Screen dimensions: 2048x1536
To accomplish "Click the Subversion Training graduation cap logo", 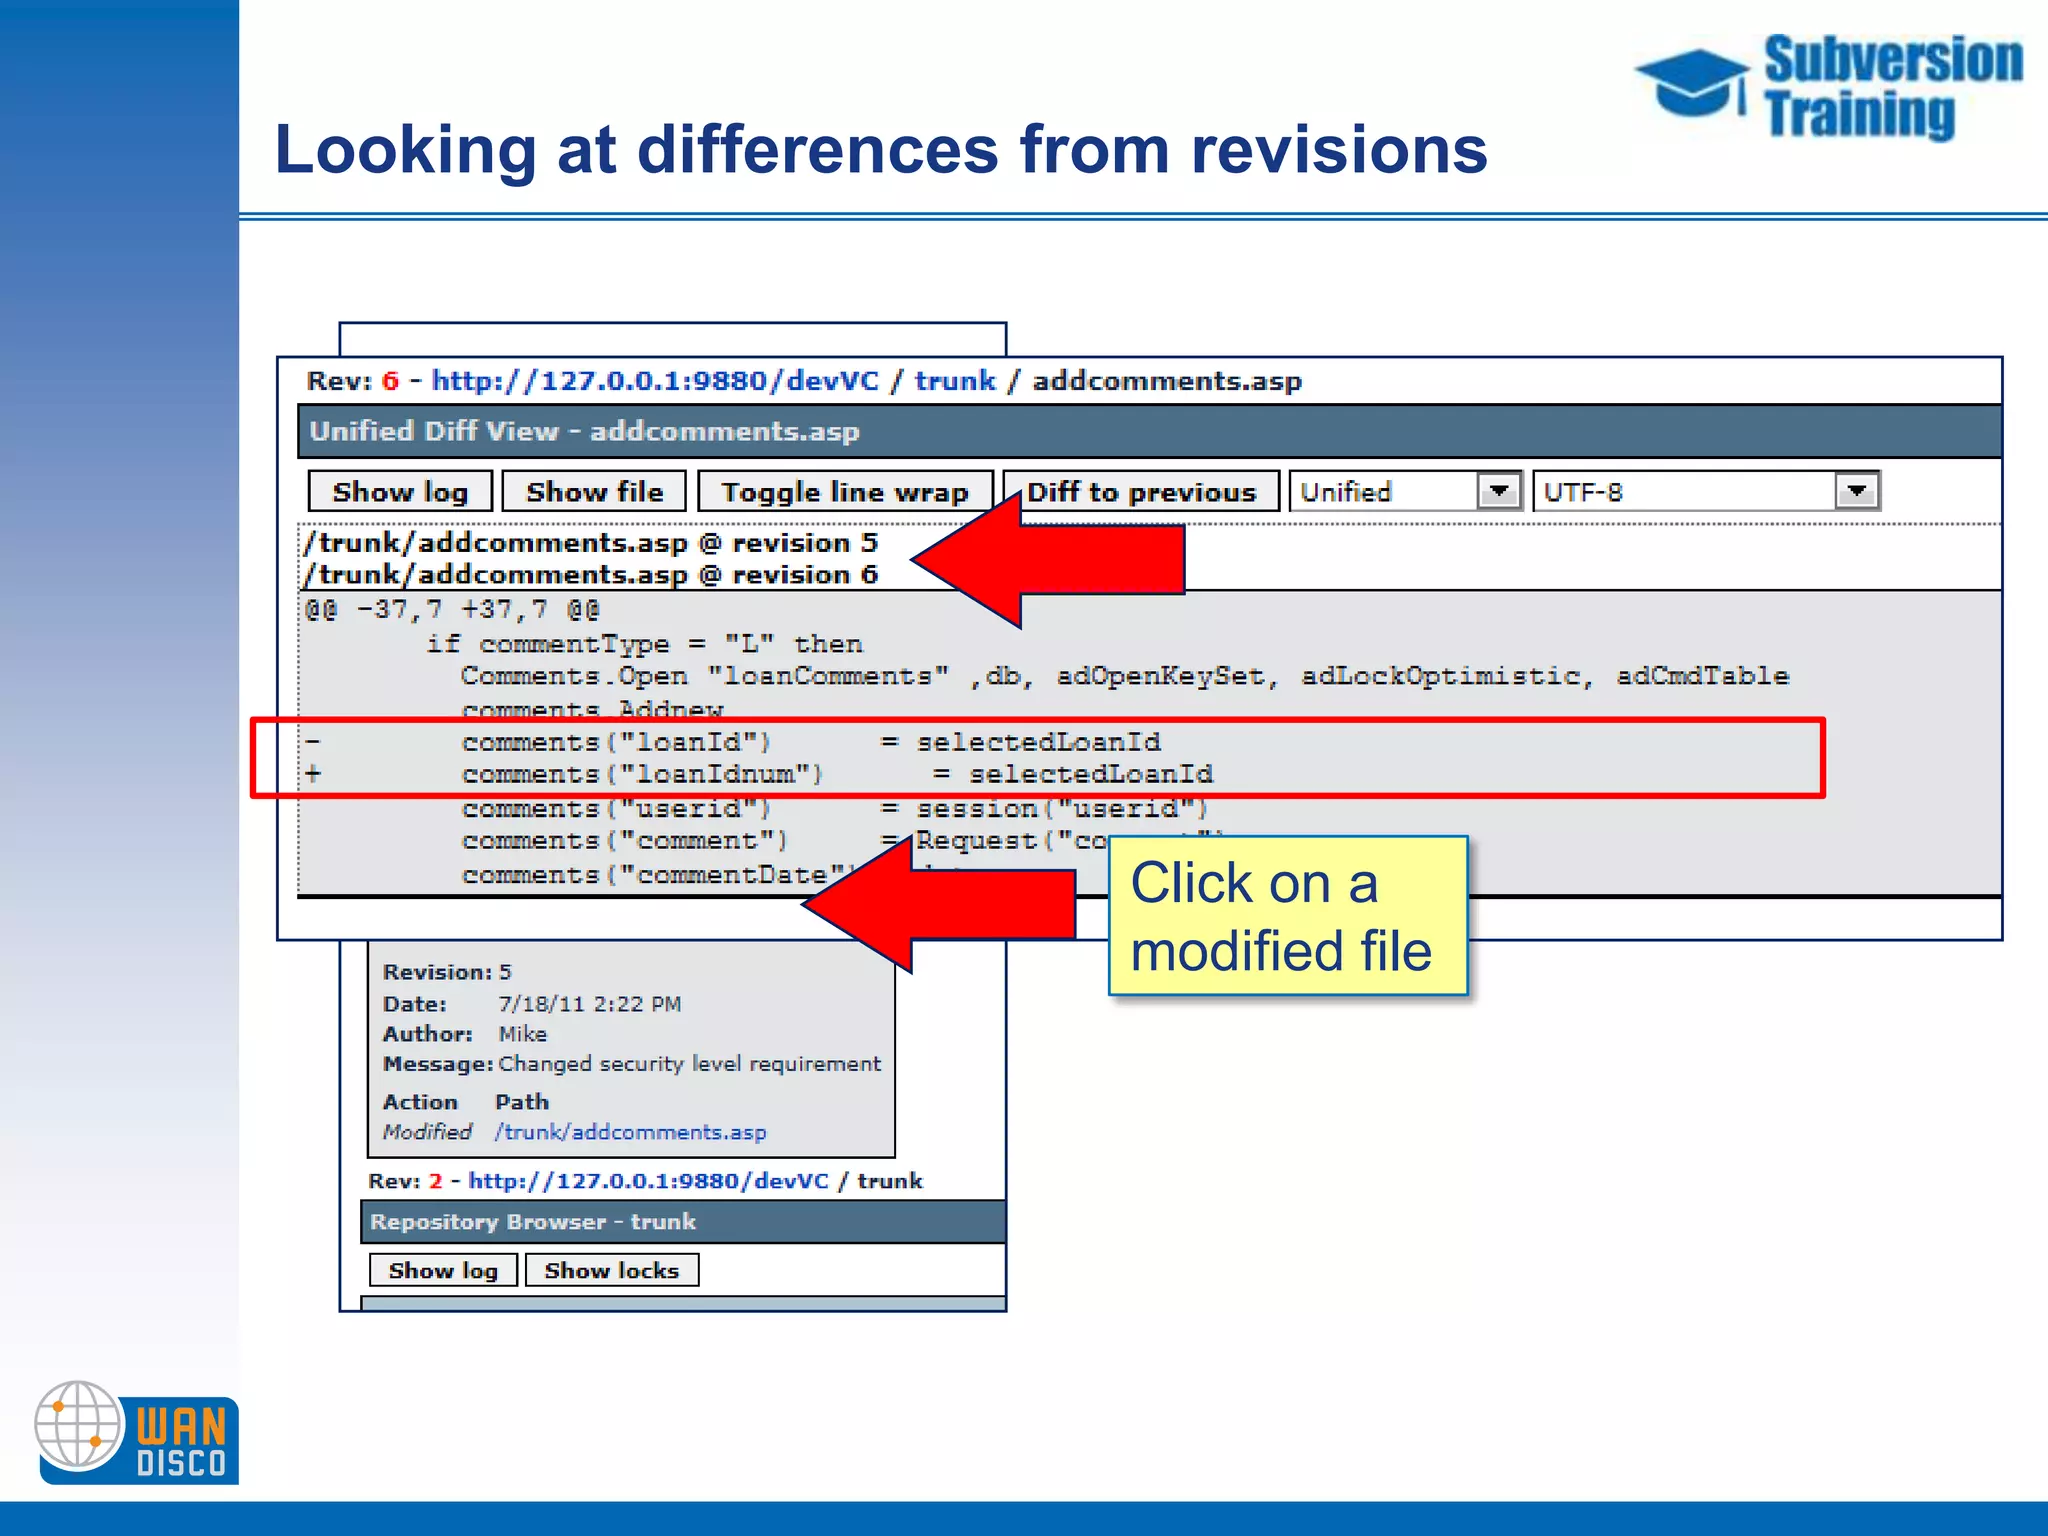I will (x=1692, y=82).
